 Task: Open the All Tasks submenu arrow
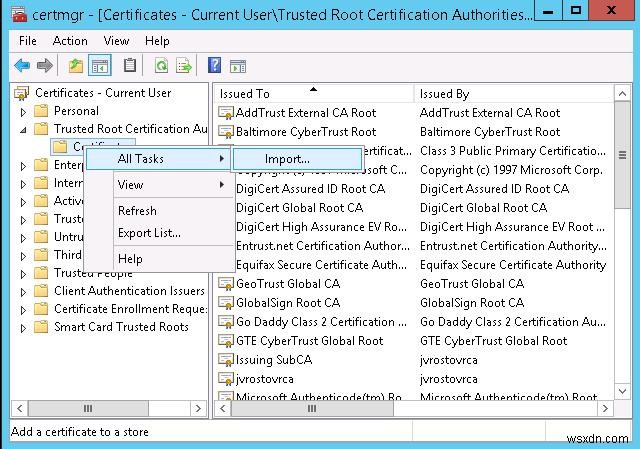(222, 158)
